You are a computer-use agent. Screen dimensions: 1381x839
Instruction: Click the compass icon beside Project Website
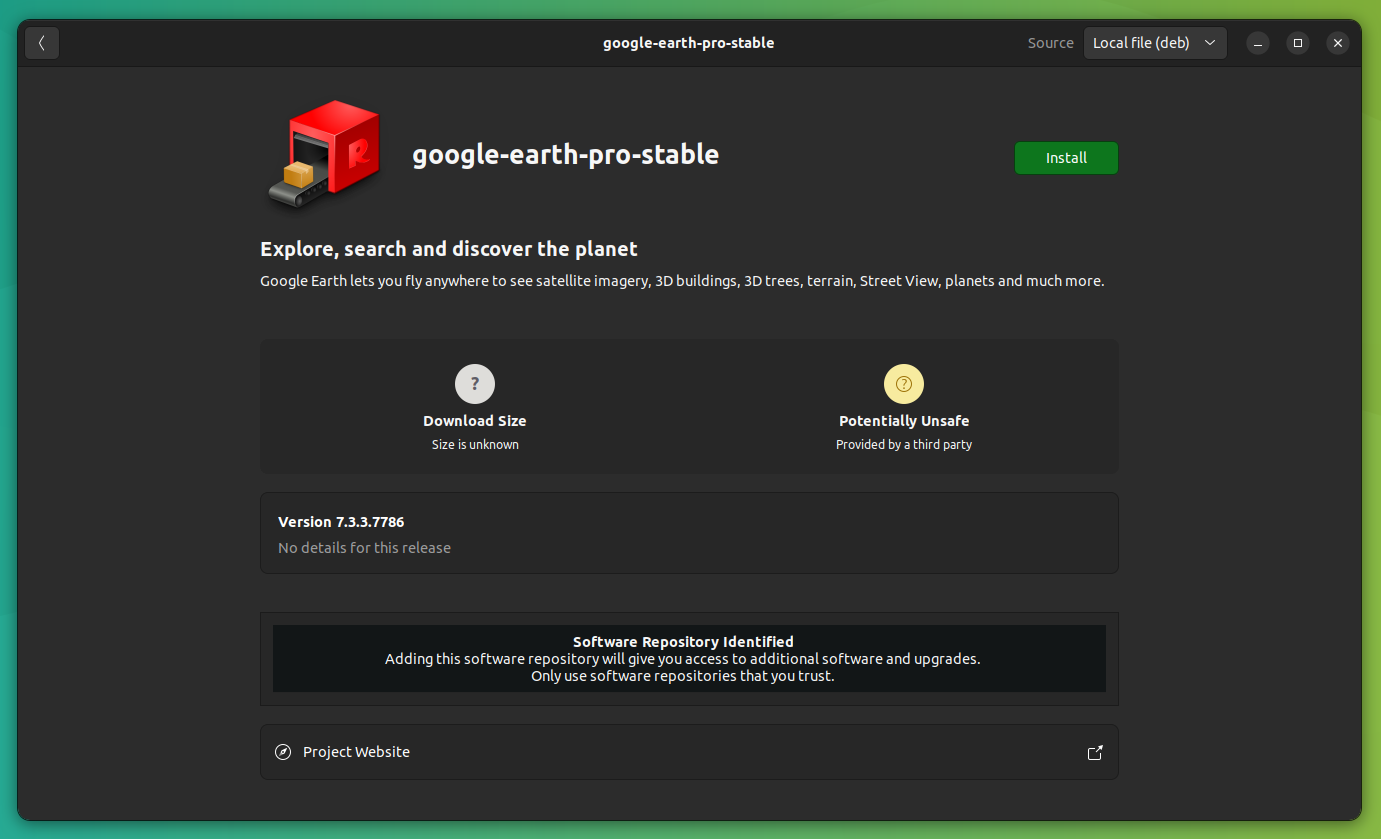click(x=283, y=752)
